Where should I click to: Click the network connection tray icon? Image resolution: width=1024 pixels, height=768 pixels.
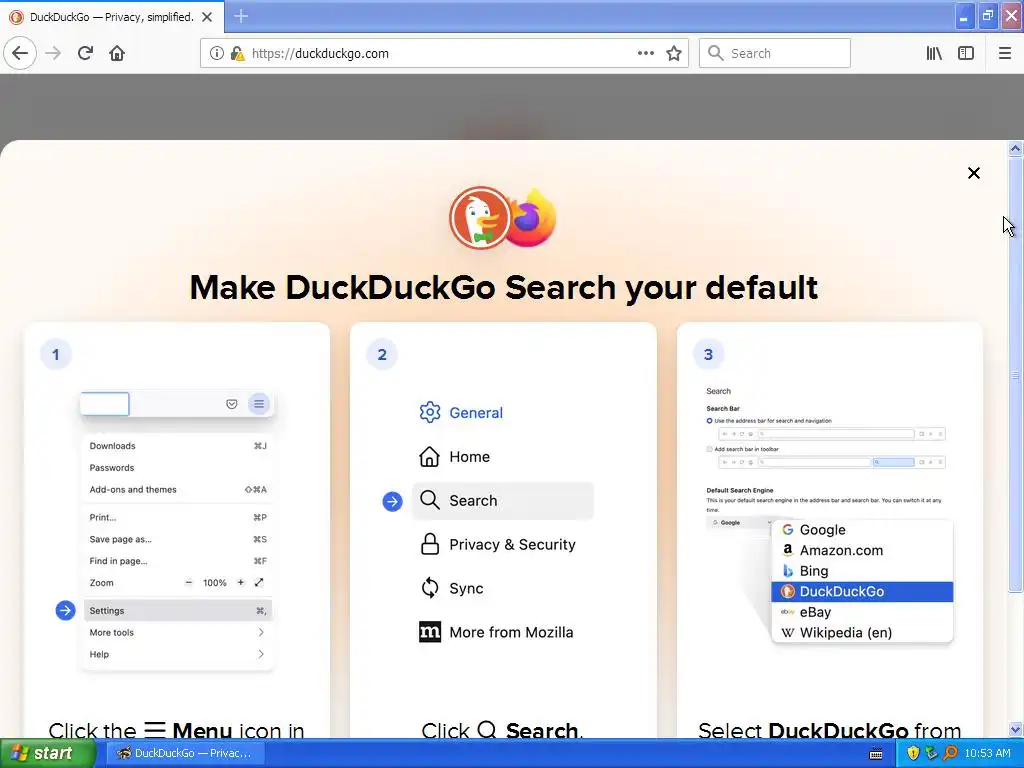[x=931, y=753]
